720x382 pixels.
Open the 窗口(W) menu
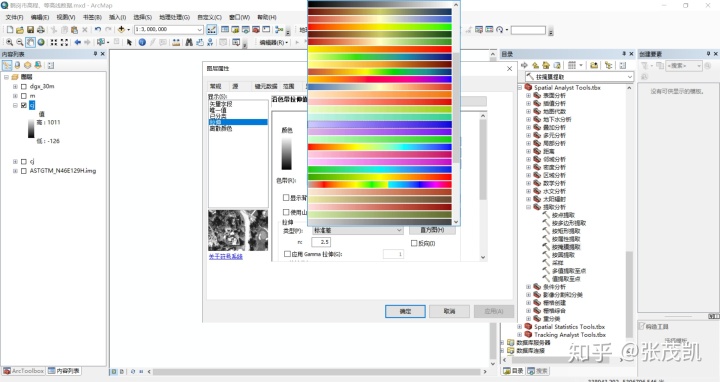239,17
